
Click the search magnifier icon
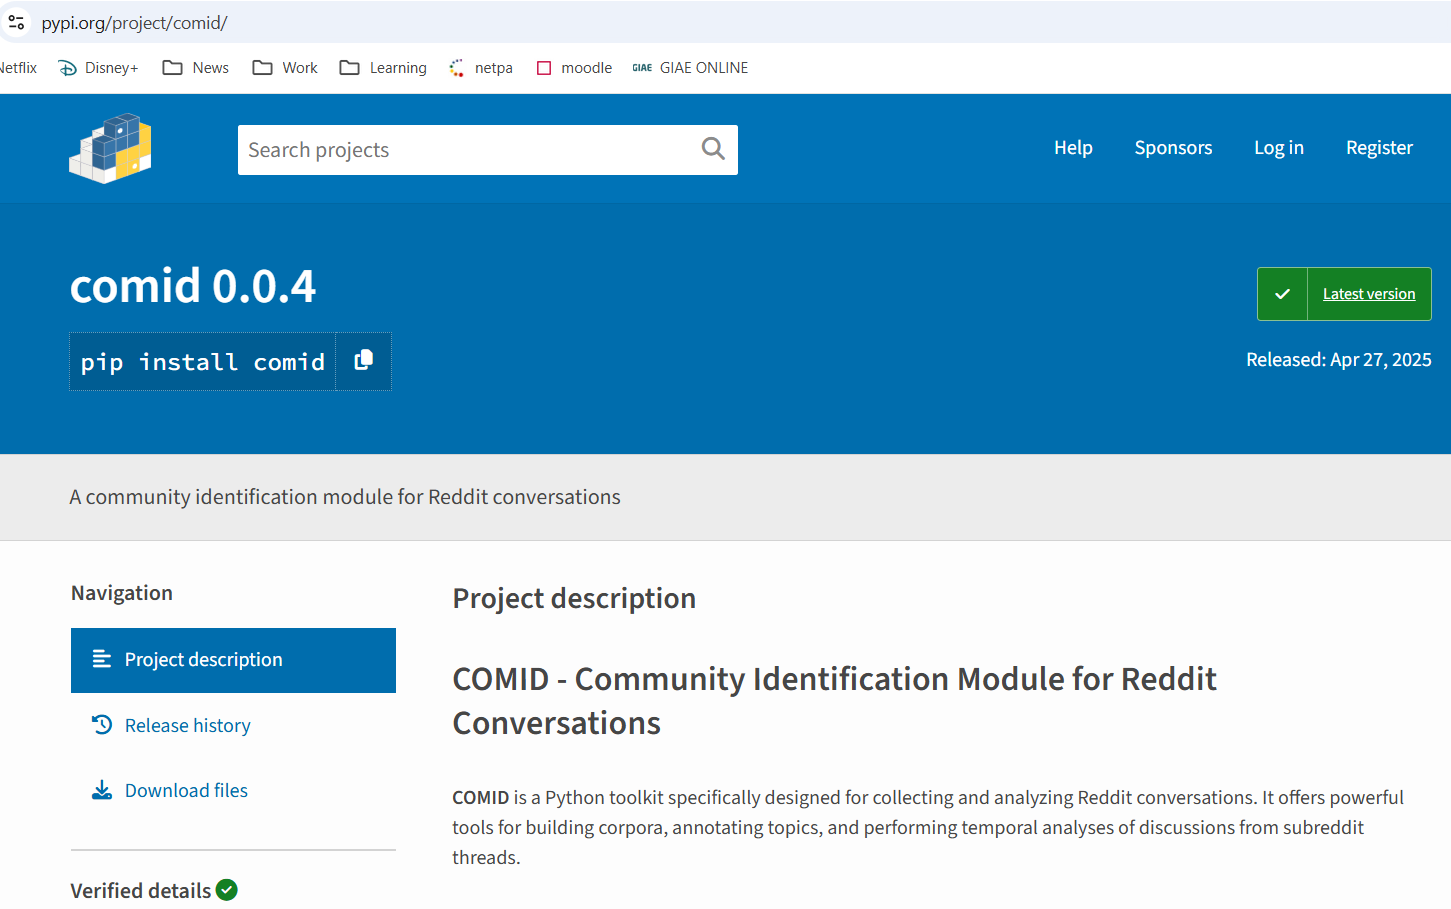[x=712, y=149]
